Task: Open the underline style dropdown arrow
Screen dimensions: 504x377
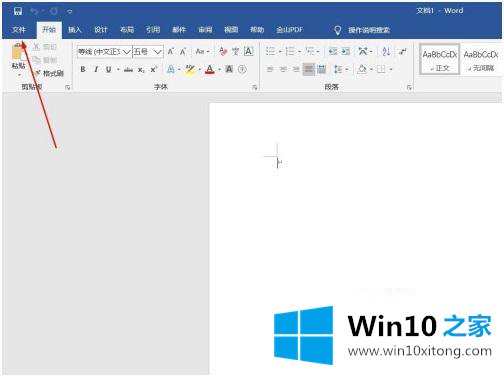Action: coord(118,70)
